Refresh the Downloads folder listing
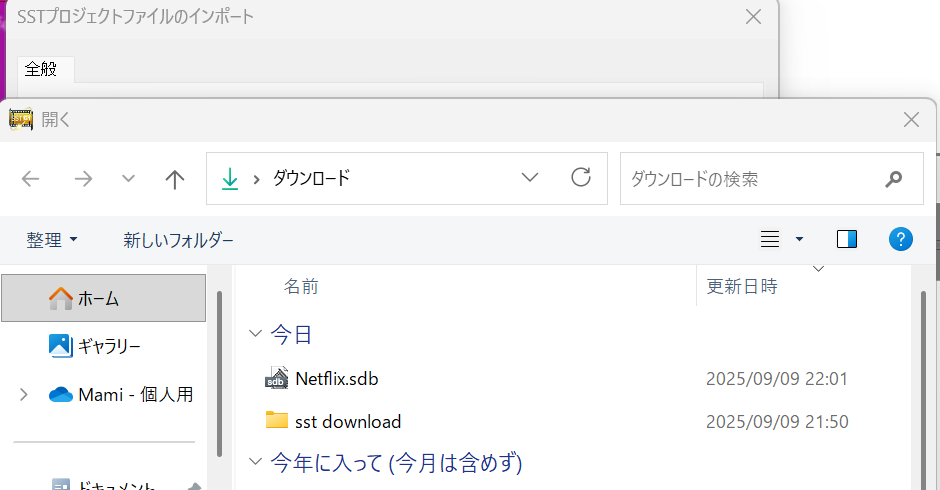The width and height of the screenshot is (940, 490). click(x=581, y=178)
